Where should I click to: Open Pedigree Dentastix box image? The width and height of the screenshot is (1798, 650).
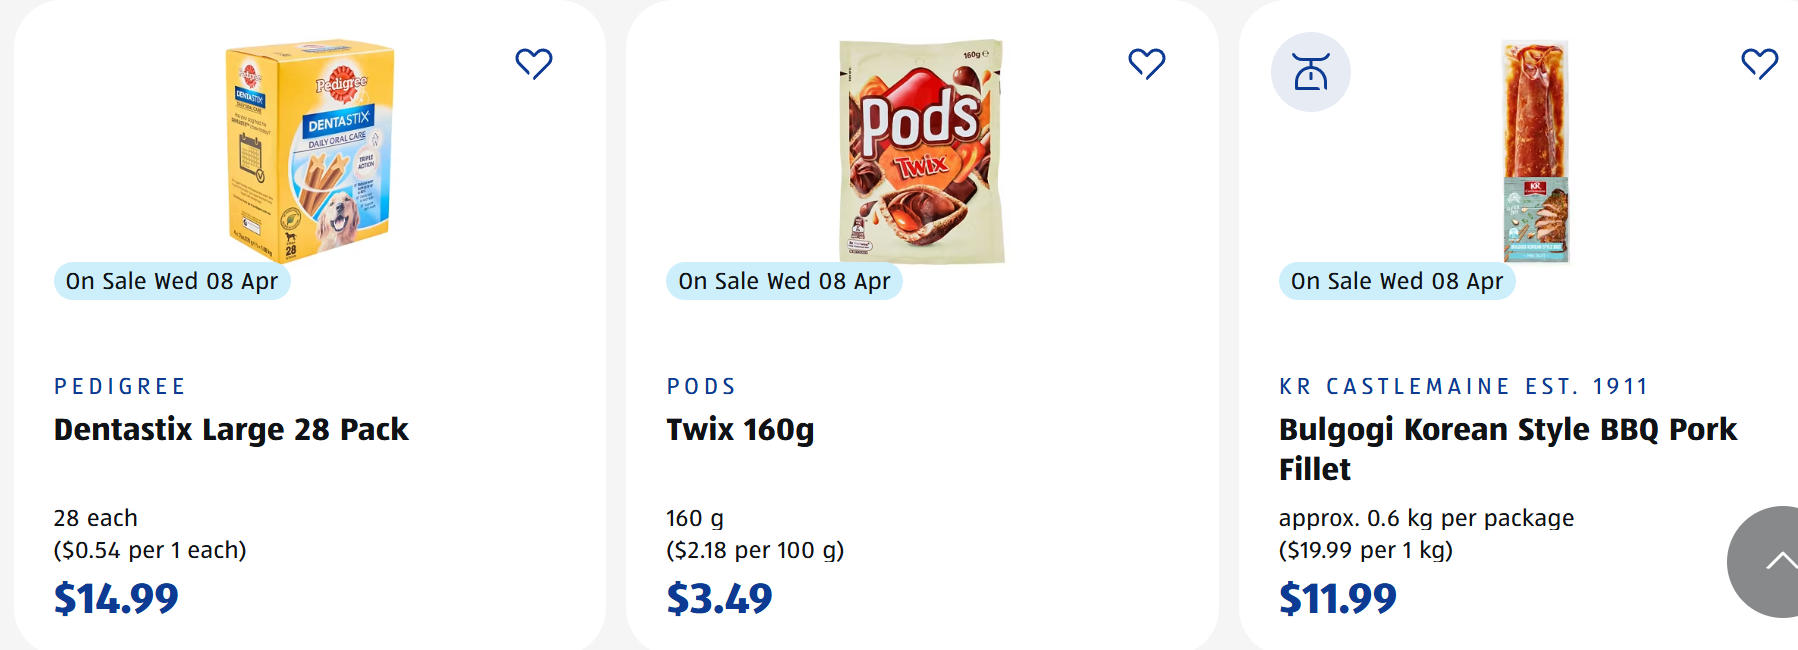[310, 150]
